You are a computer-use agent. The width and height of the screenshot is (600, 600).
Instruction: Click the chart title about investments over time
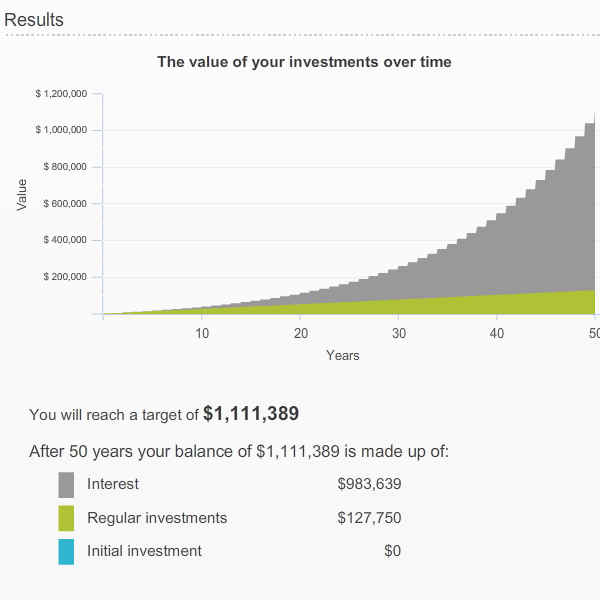coord(304,62)
